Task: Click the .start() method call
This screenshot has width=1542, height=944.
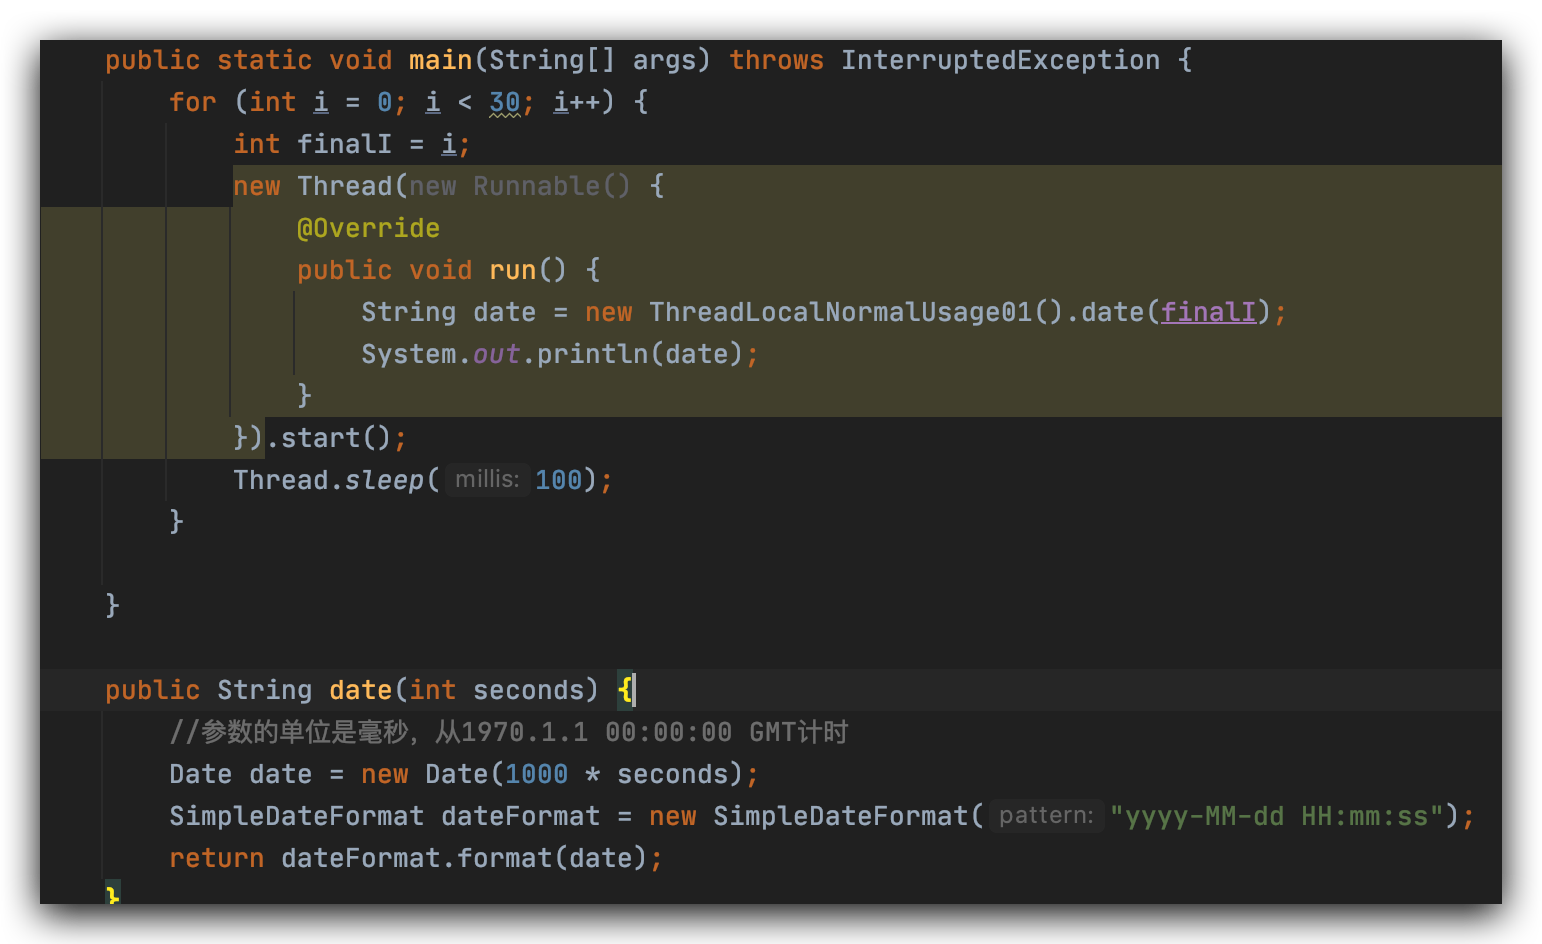Action: click(328, 438)
